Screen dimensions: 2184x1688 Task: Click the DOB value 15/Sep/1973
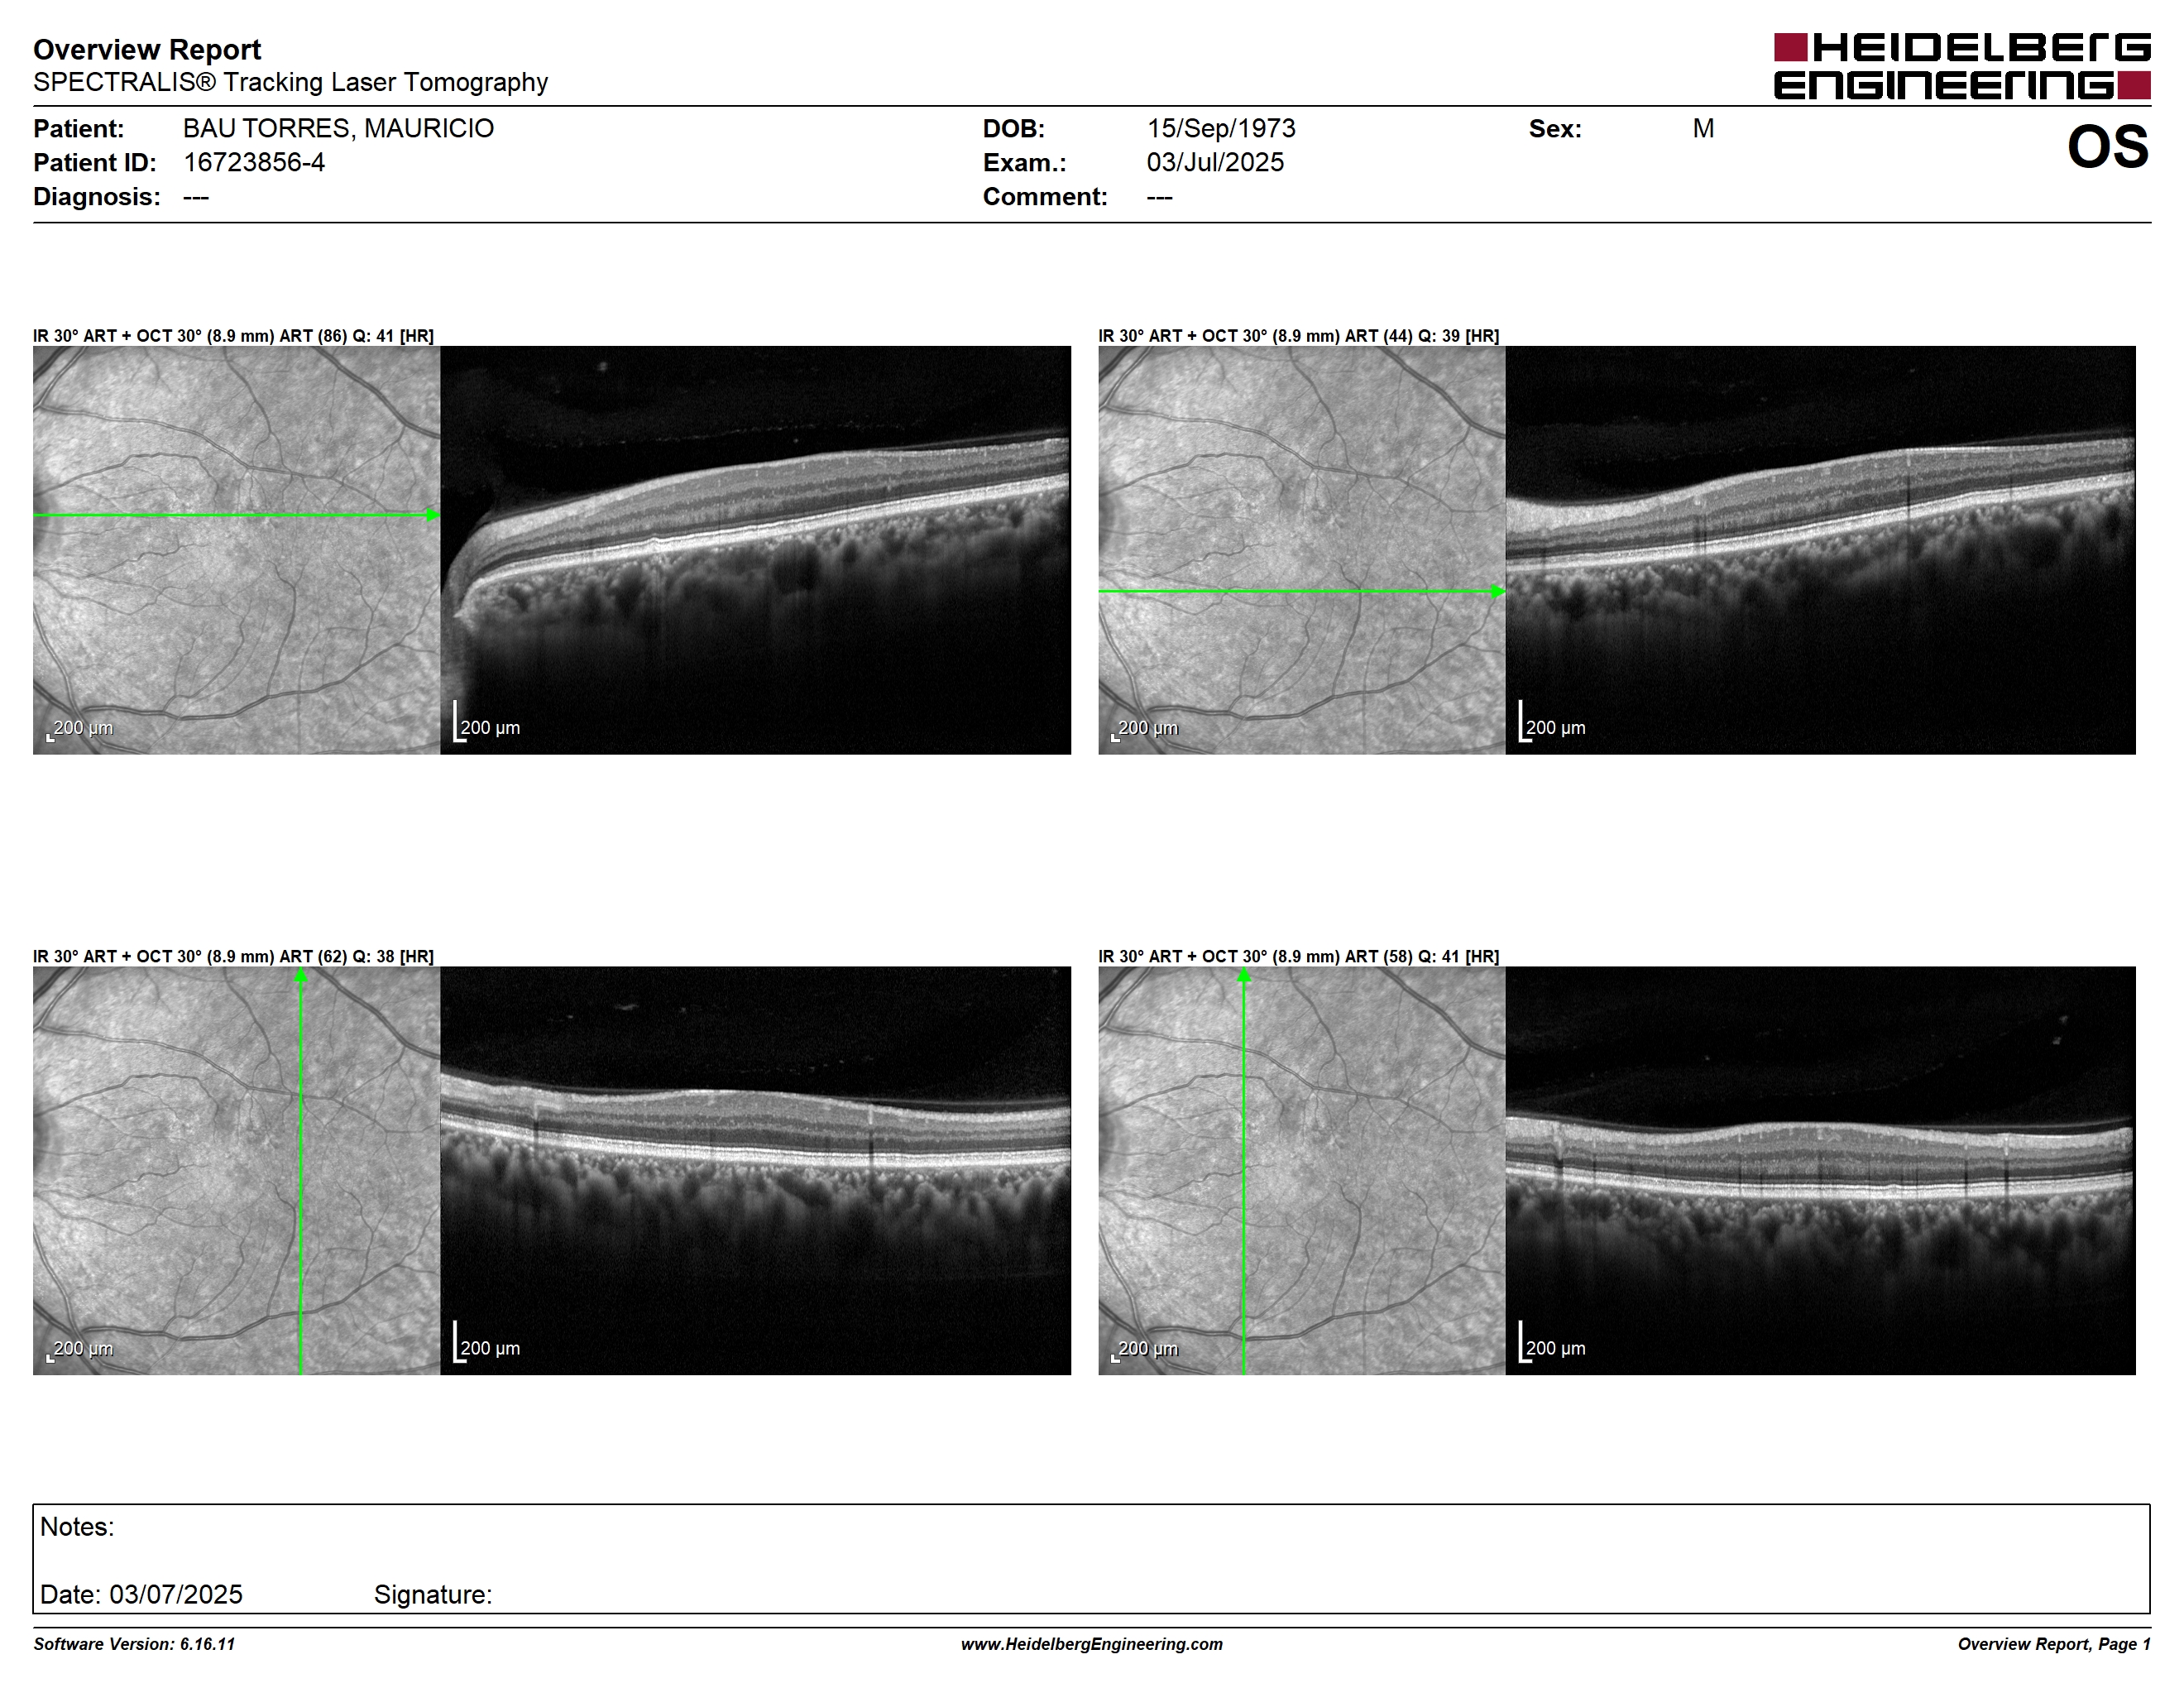(x=1221, y=128)
